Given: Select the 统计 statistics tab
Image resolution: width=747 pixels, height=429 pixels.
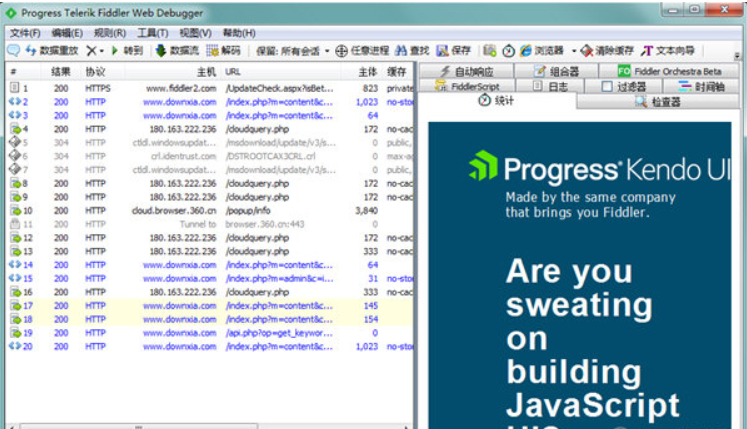Looking at the screenshot, I should coord(497,101).
